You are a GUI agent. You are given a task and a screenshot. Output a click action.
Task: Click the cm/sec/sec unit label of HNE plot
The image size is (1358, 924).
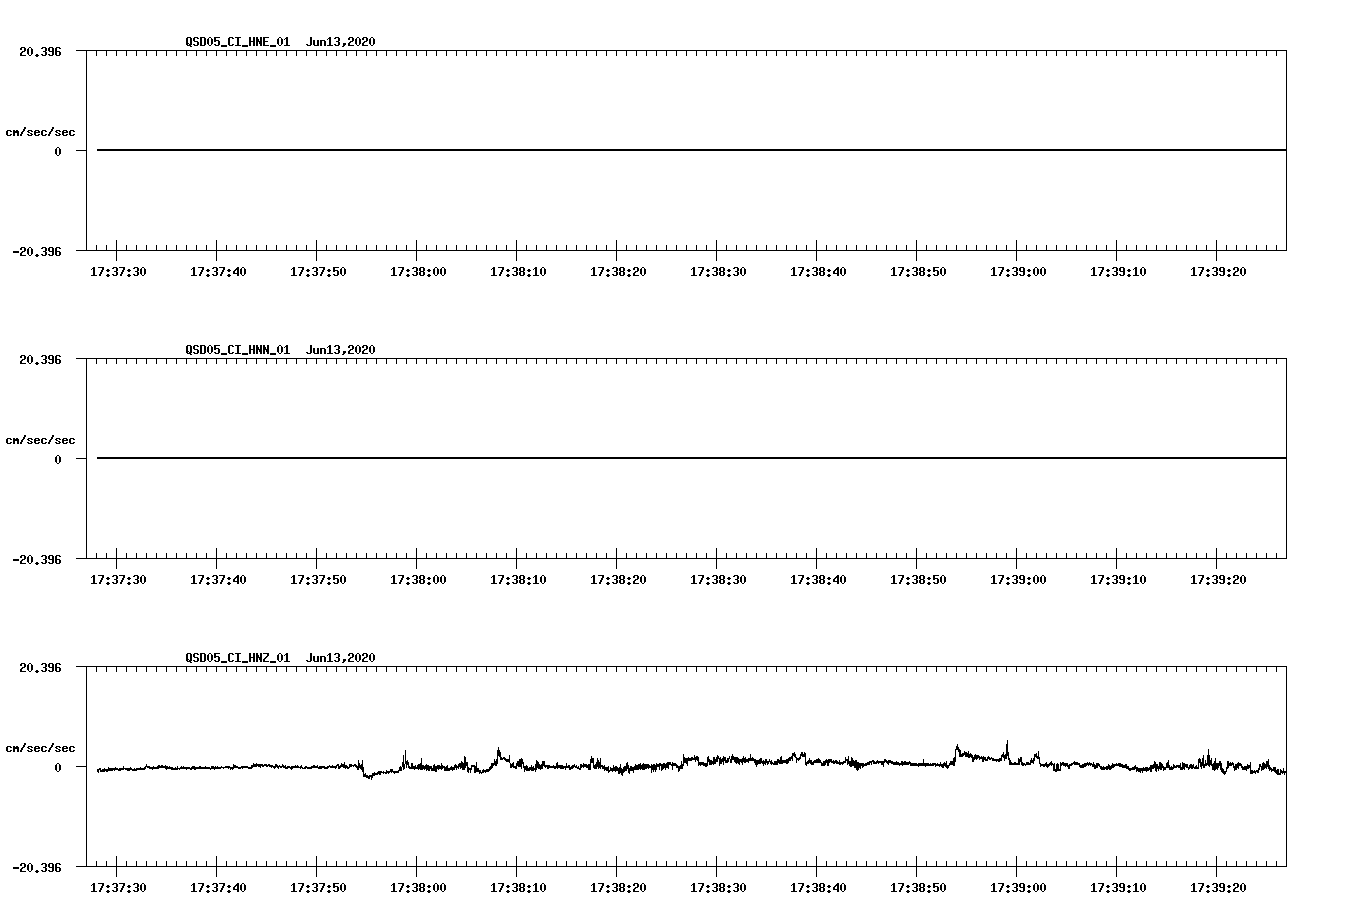click(x=40, y=132)
